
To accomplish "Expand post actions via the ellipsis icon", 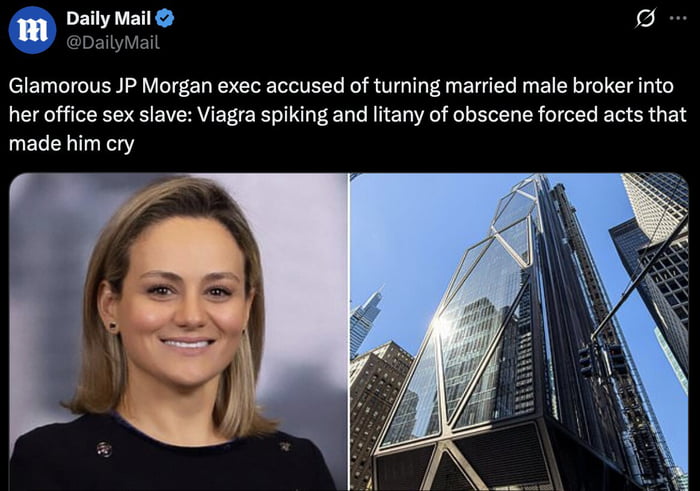I will (680, 19).
